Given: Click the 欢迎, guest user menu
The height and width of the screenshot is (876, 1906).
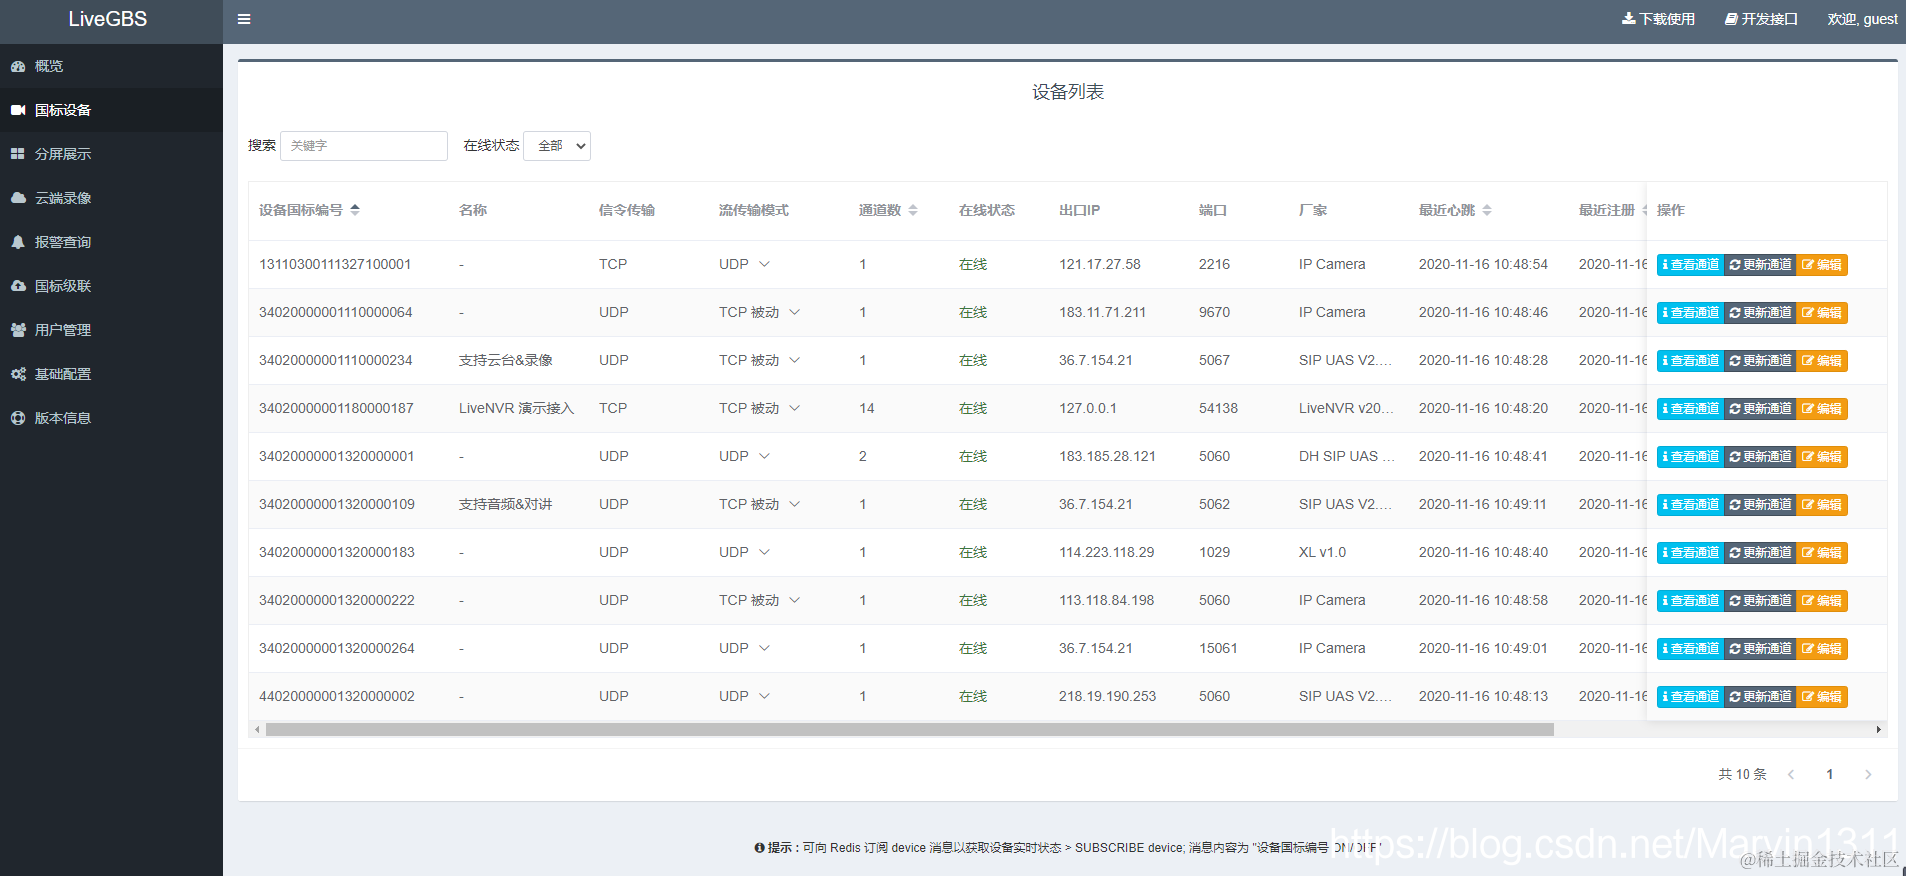Looking at the screenshot, I should click(1862, 19).
